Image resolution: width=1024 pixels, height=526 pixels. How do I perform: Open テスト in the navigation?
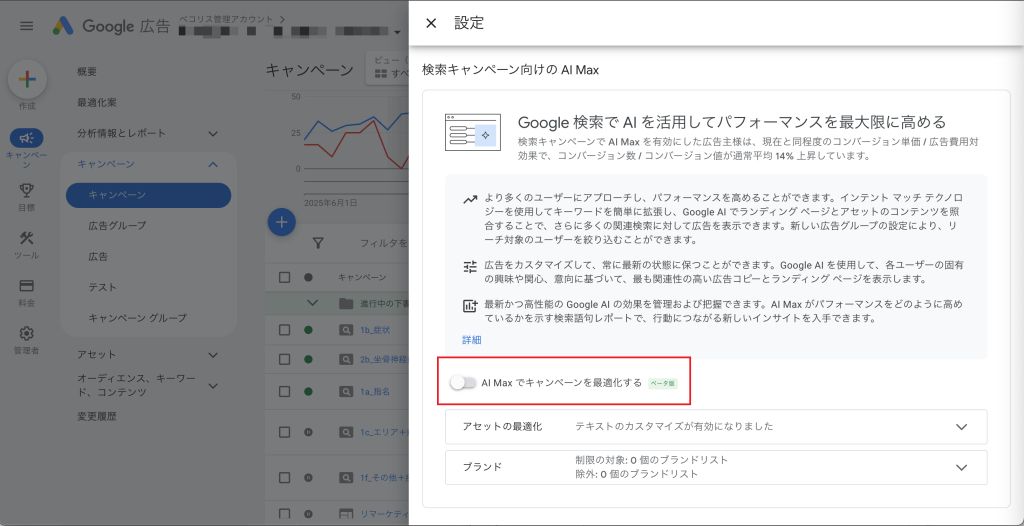click(x=103, y=287)
